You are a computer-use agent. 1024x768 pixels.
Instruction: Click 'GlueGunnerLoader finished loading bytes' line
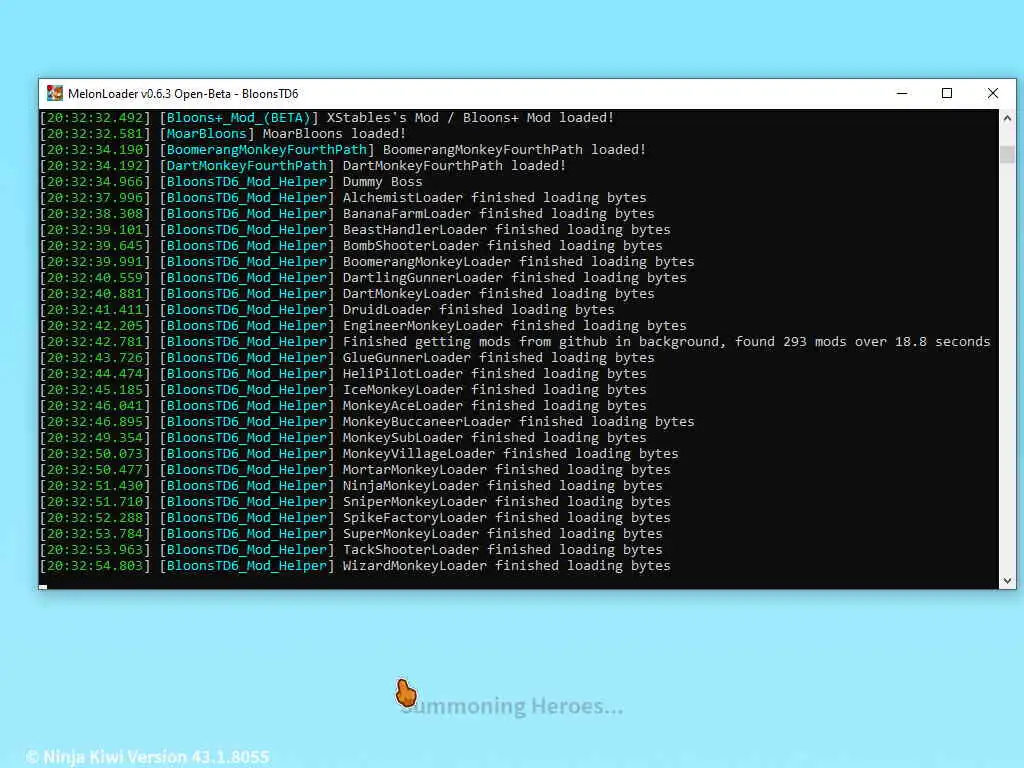(498, 357)
